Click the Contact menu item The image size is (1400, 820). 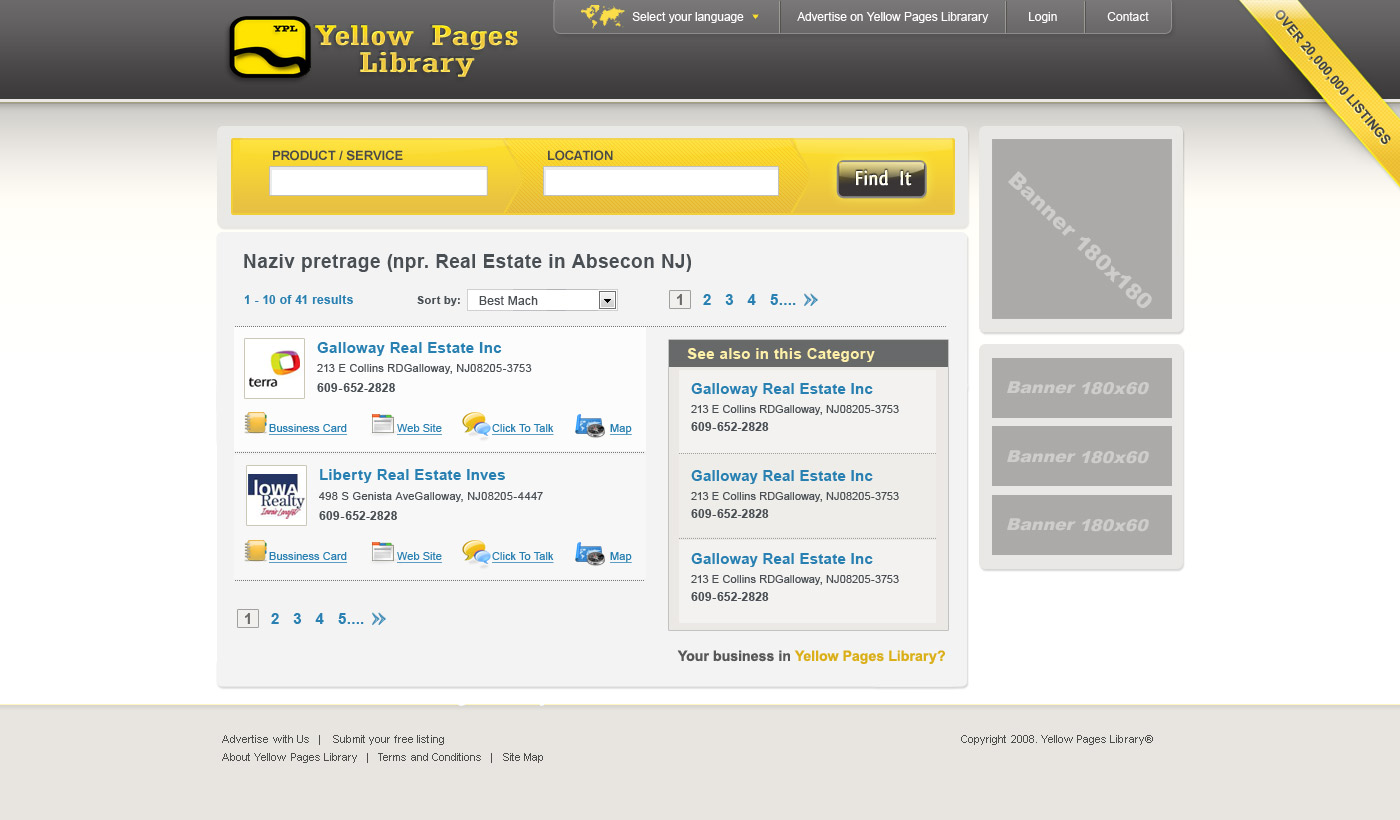click(x=1127, y=17)
